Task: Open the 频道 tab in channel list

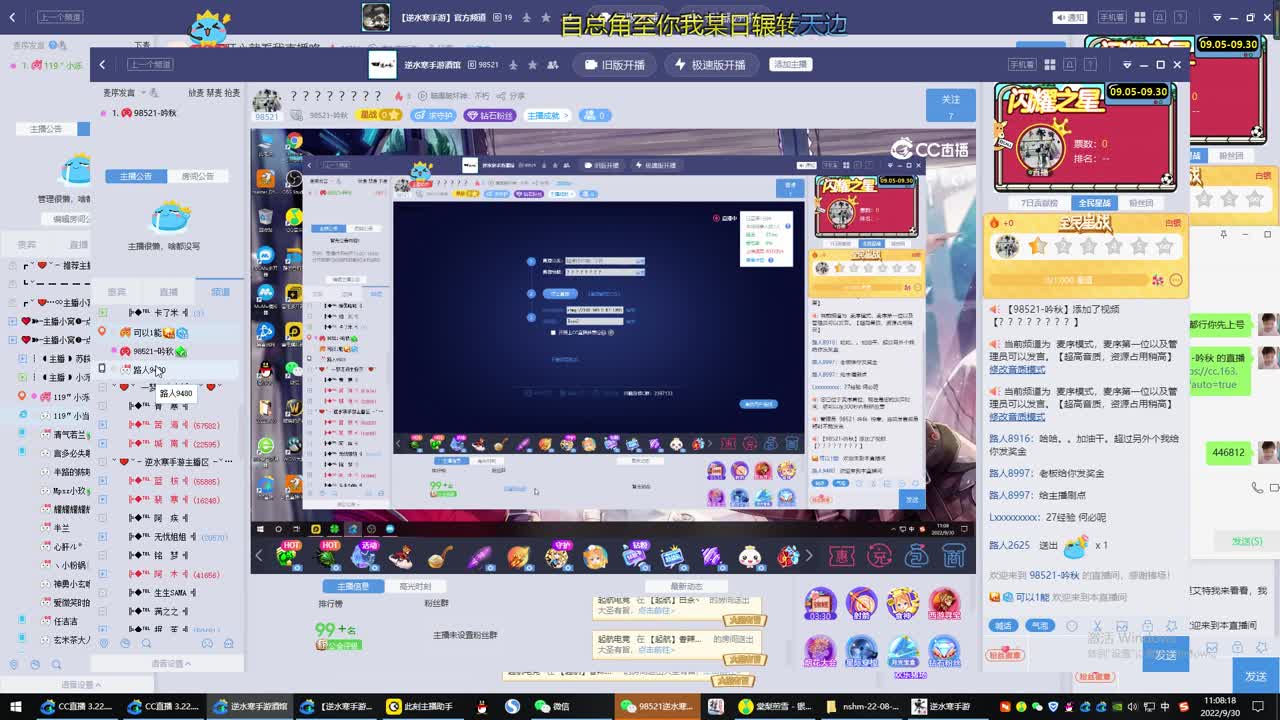Action: [220, 292]
